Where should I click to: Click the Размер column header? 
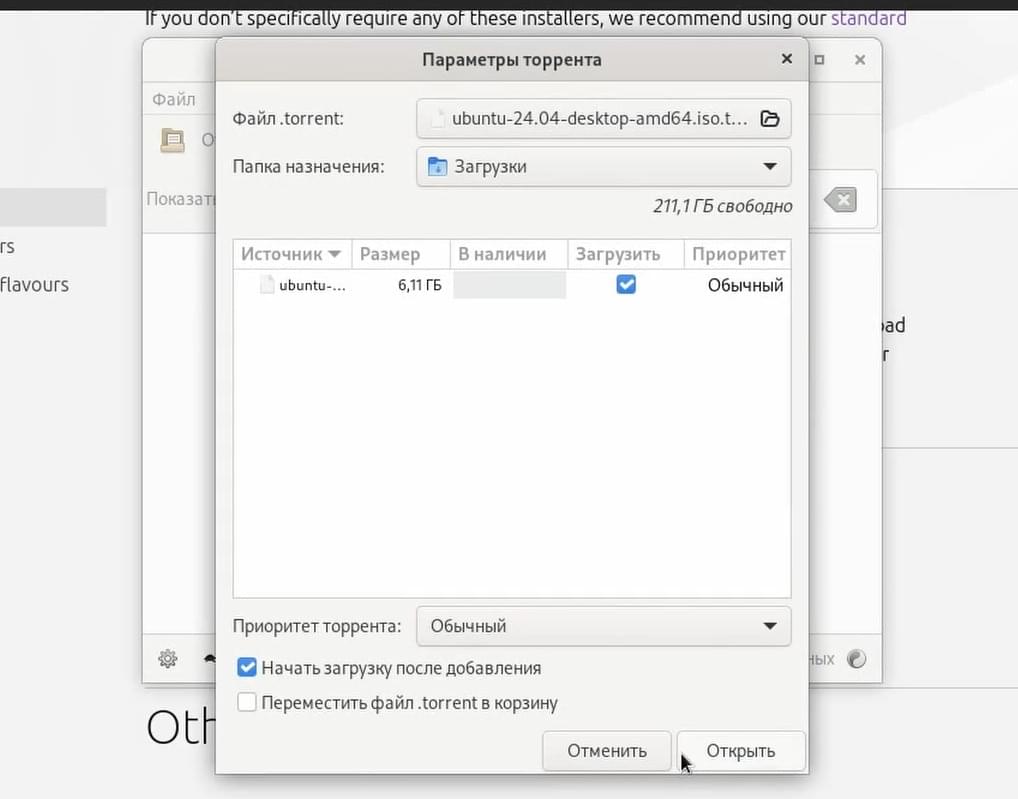click(401, 254)
